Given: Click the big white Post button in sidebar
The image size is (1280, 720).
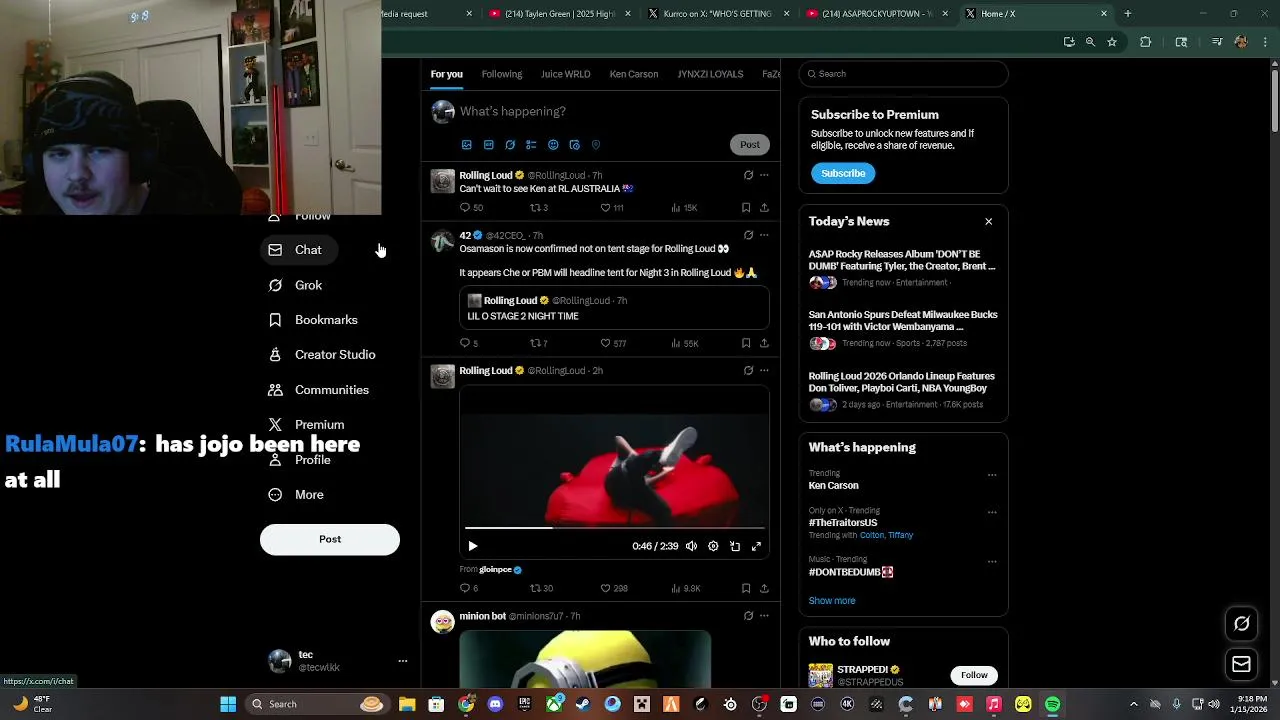Looking at the screenshot, I should coord(330,539).
